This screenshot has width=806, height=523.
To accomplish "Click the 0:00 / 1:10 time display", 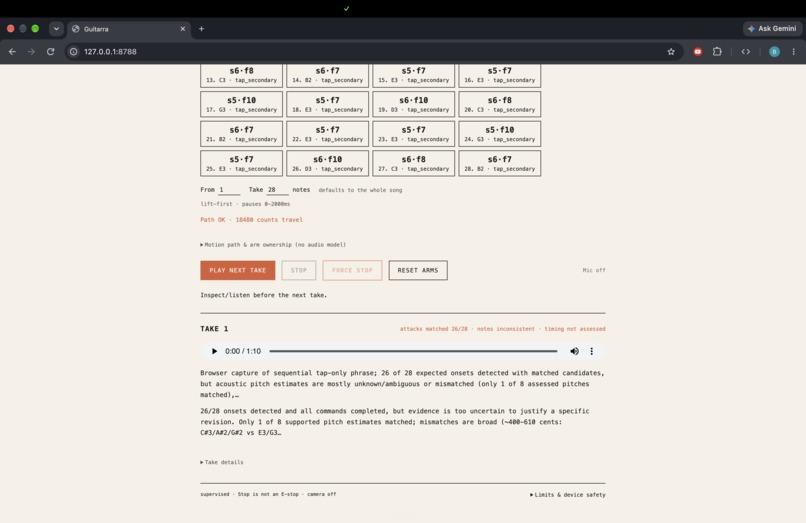I will click(243, 351).
